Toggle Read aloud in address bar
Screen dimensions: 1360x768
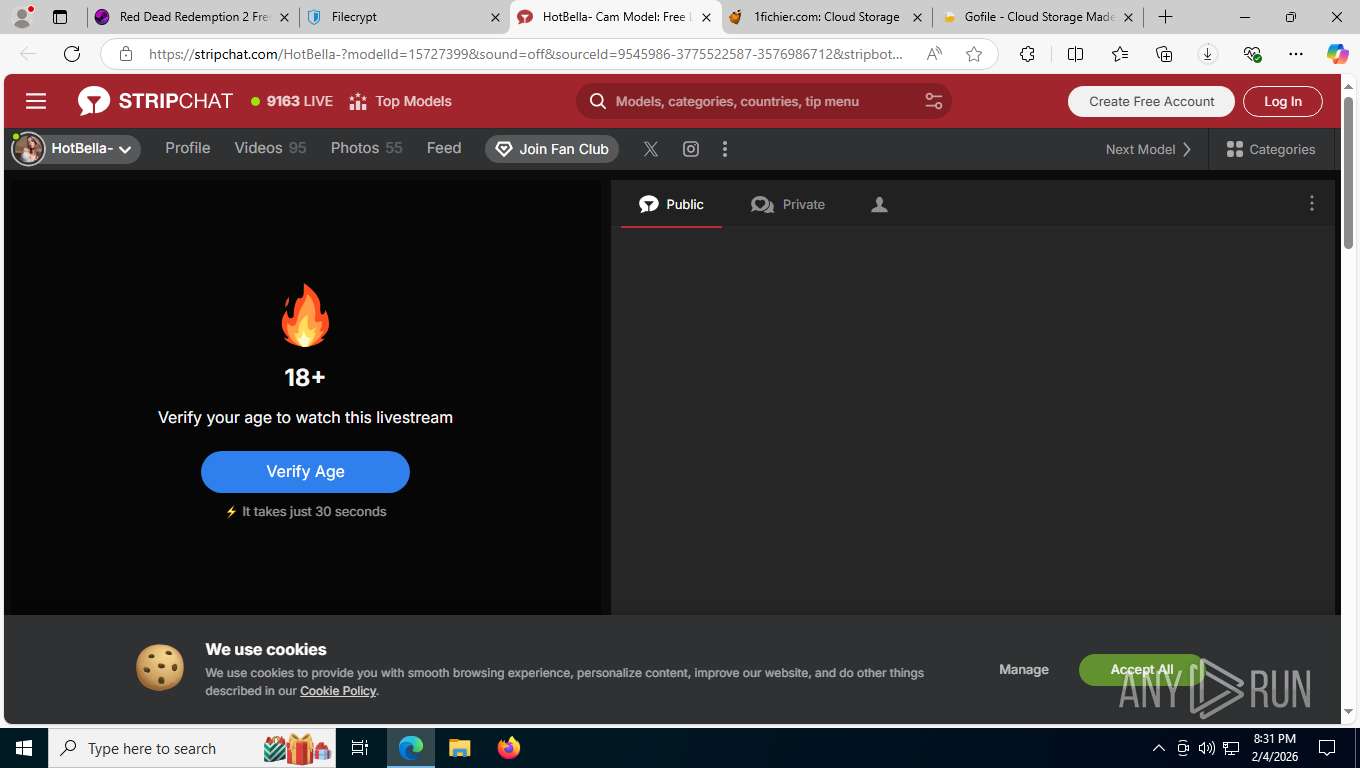[934, 54]
